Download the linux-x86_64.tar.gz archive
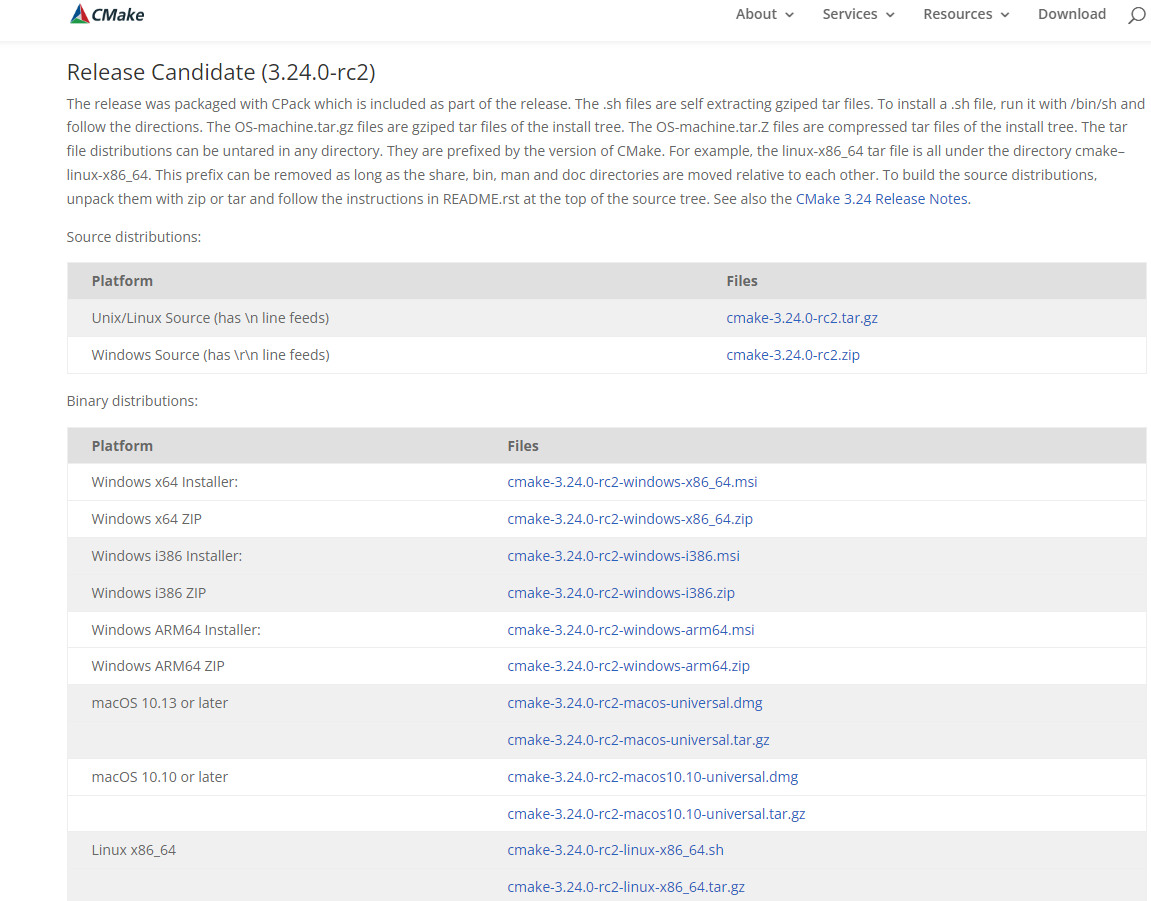 click(x=626, y=887)
